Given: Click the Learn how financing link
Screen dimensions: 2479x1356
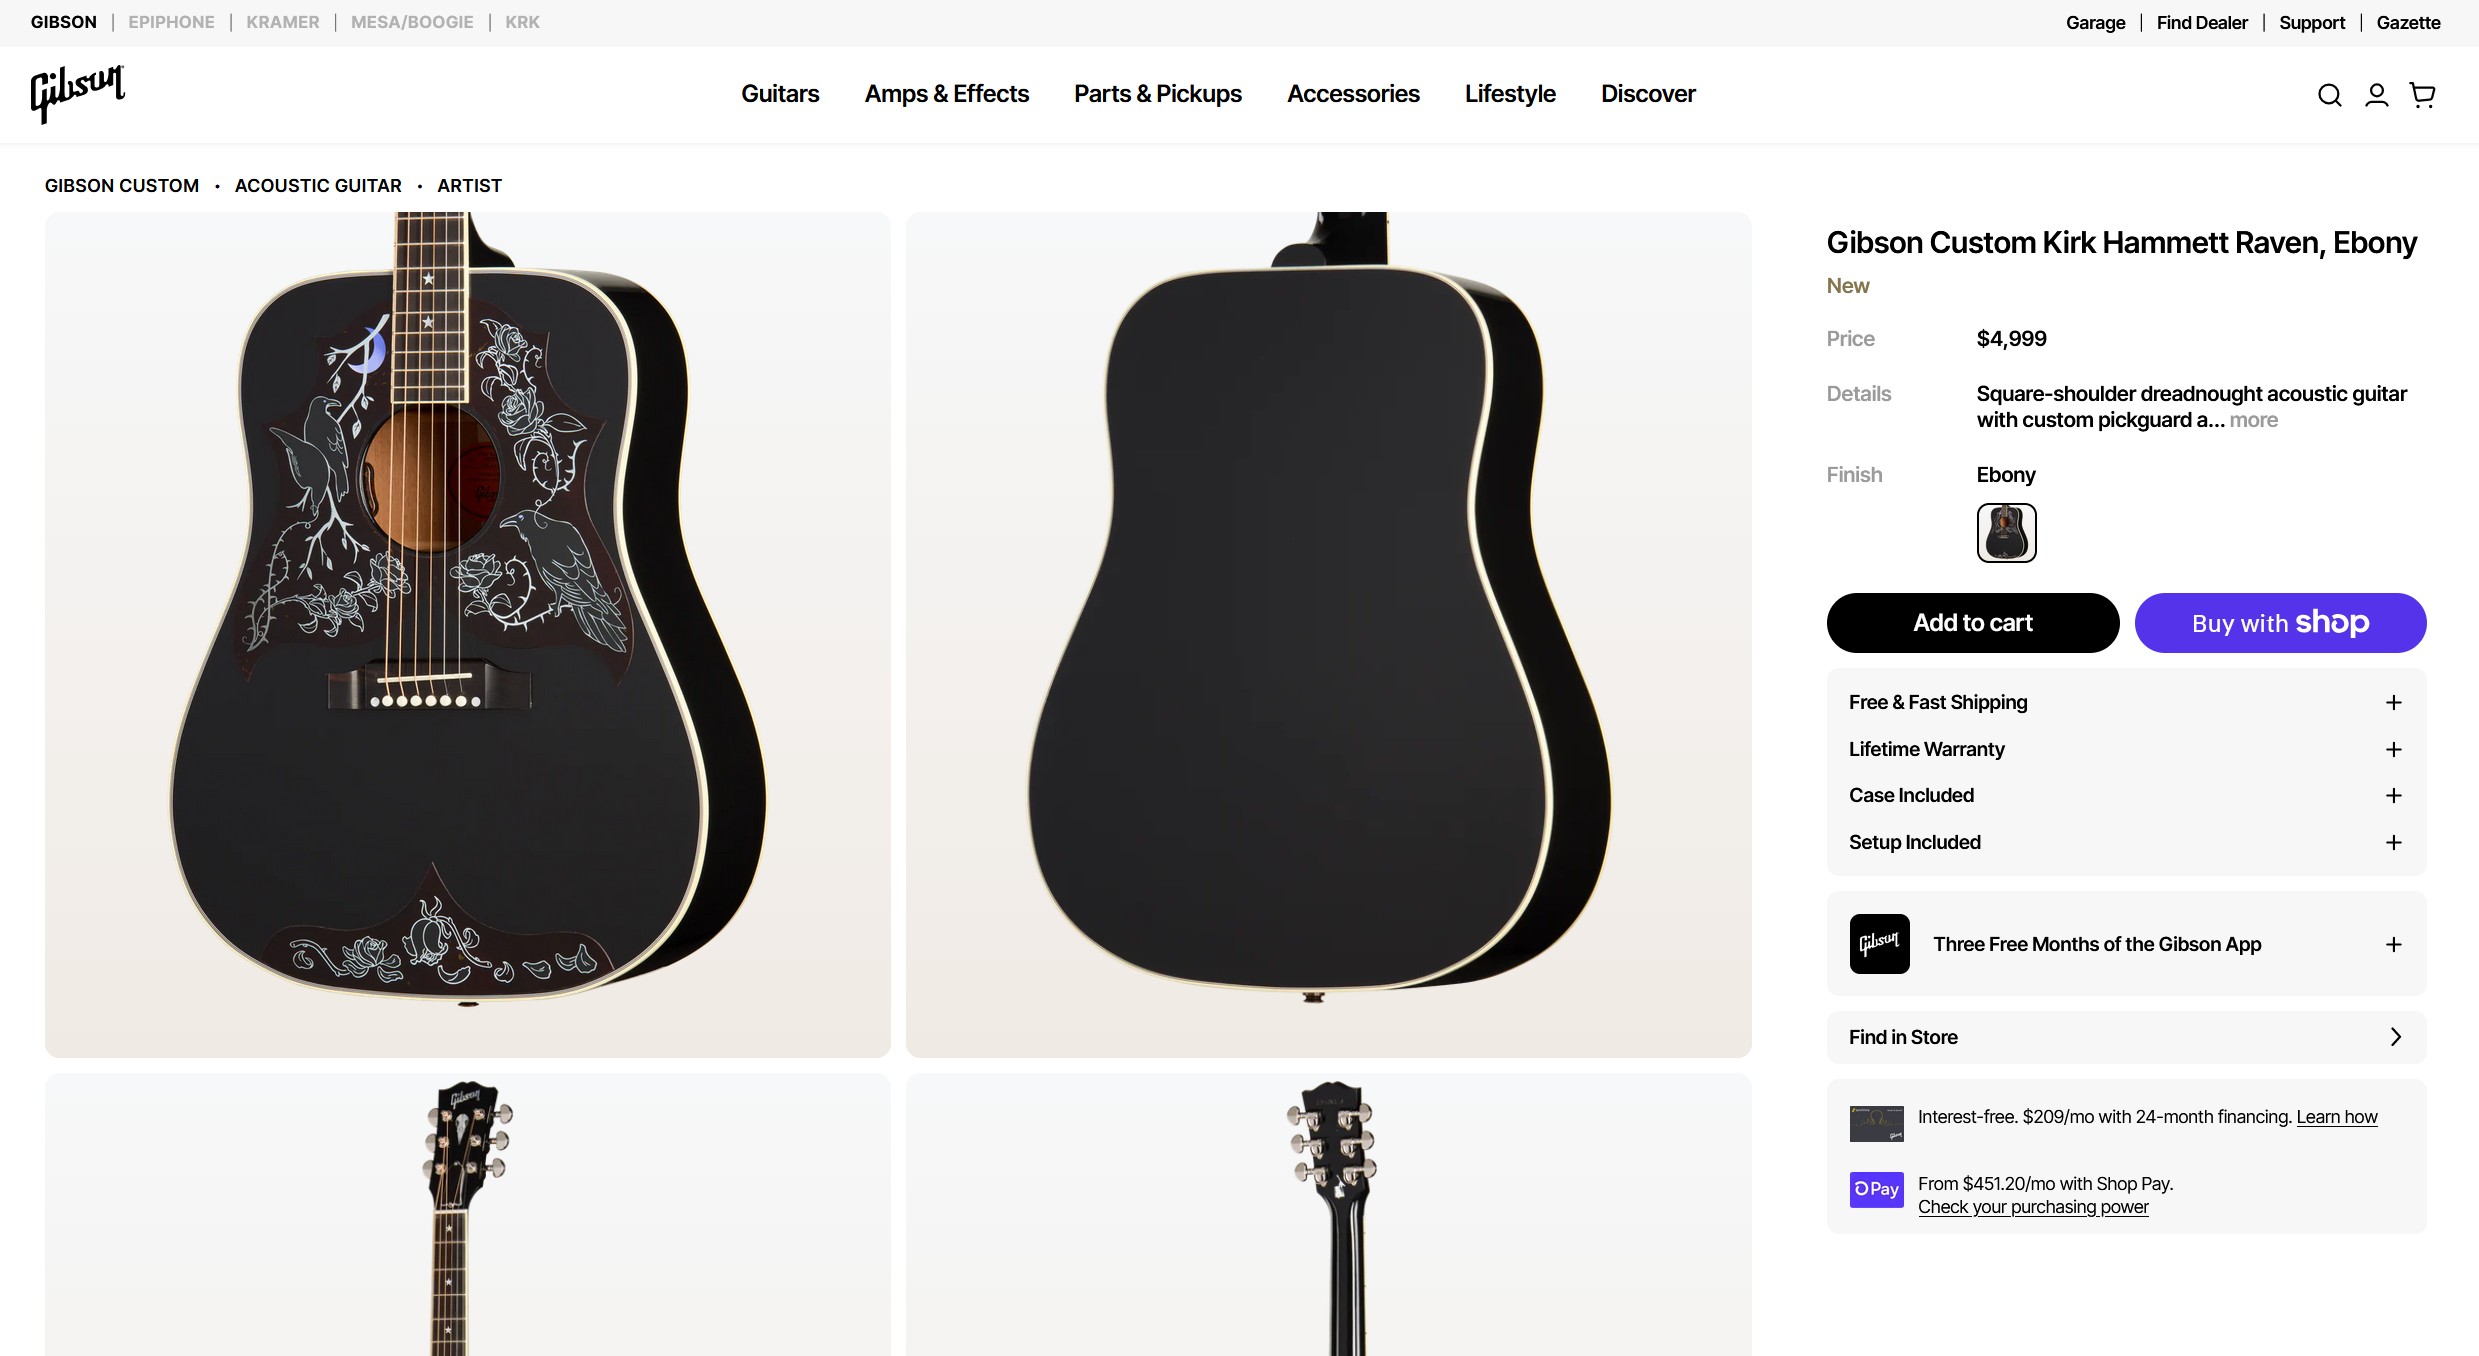Looking at the screenshot, I should [2336, 1117].
